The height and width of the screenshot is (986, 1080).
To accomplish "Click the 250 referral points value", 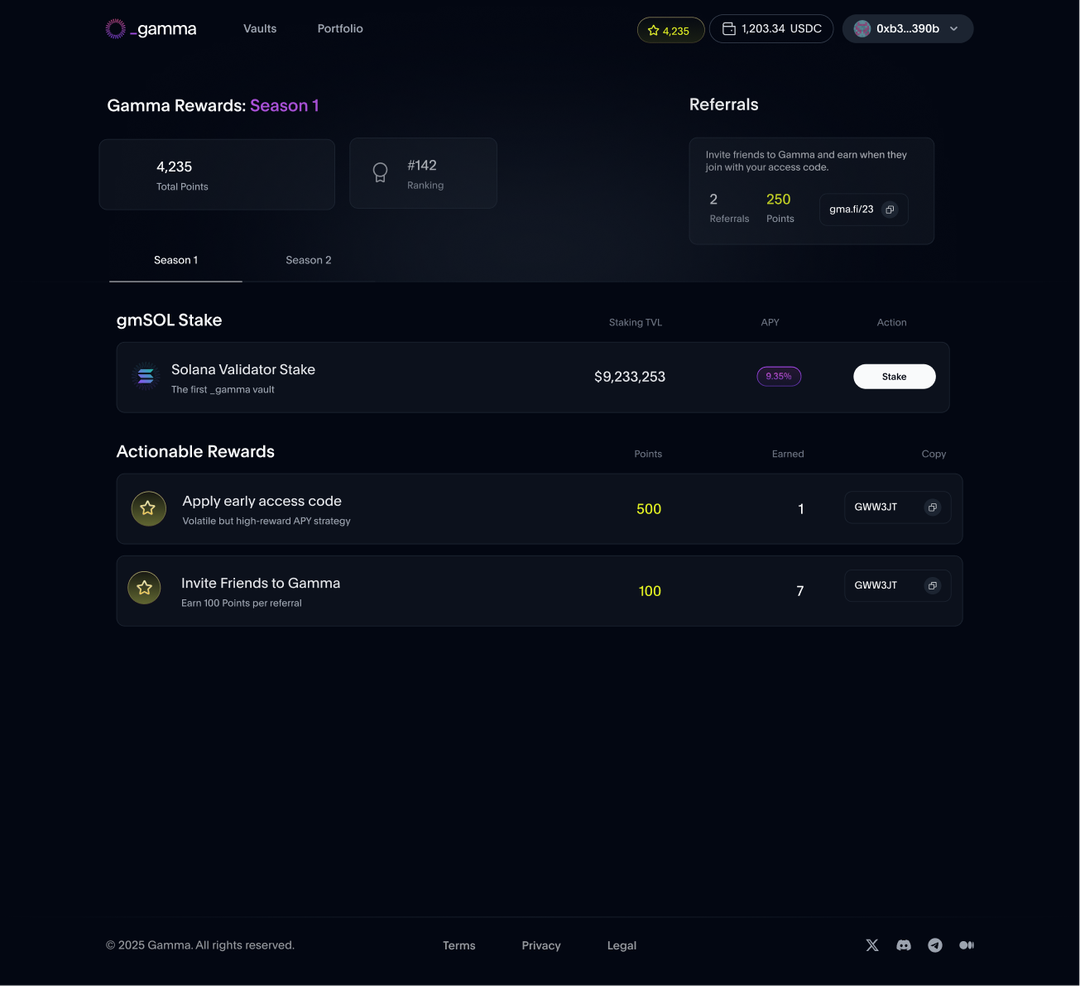I will pyautogui.click(x=778, y=199).
